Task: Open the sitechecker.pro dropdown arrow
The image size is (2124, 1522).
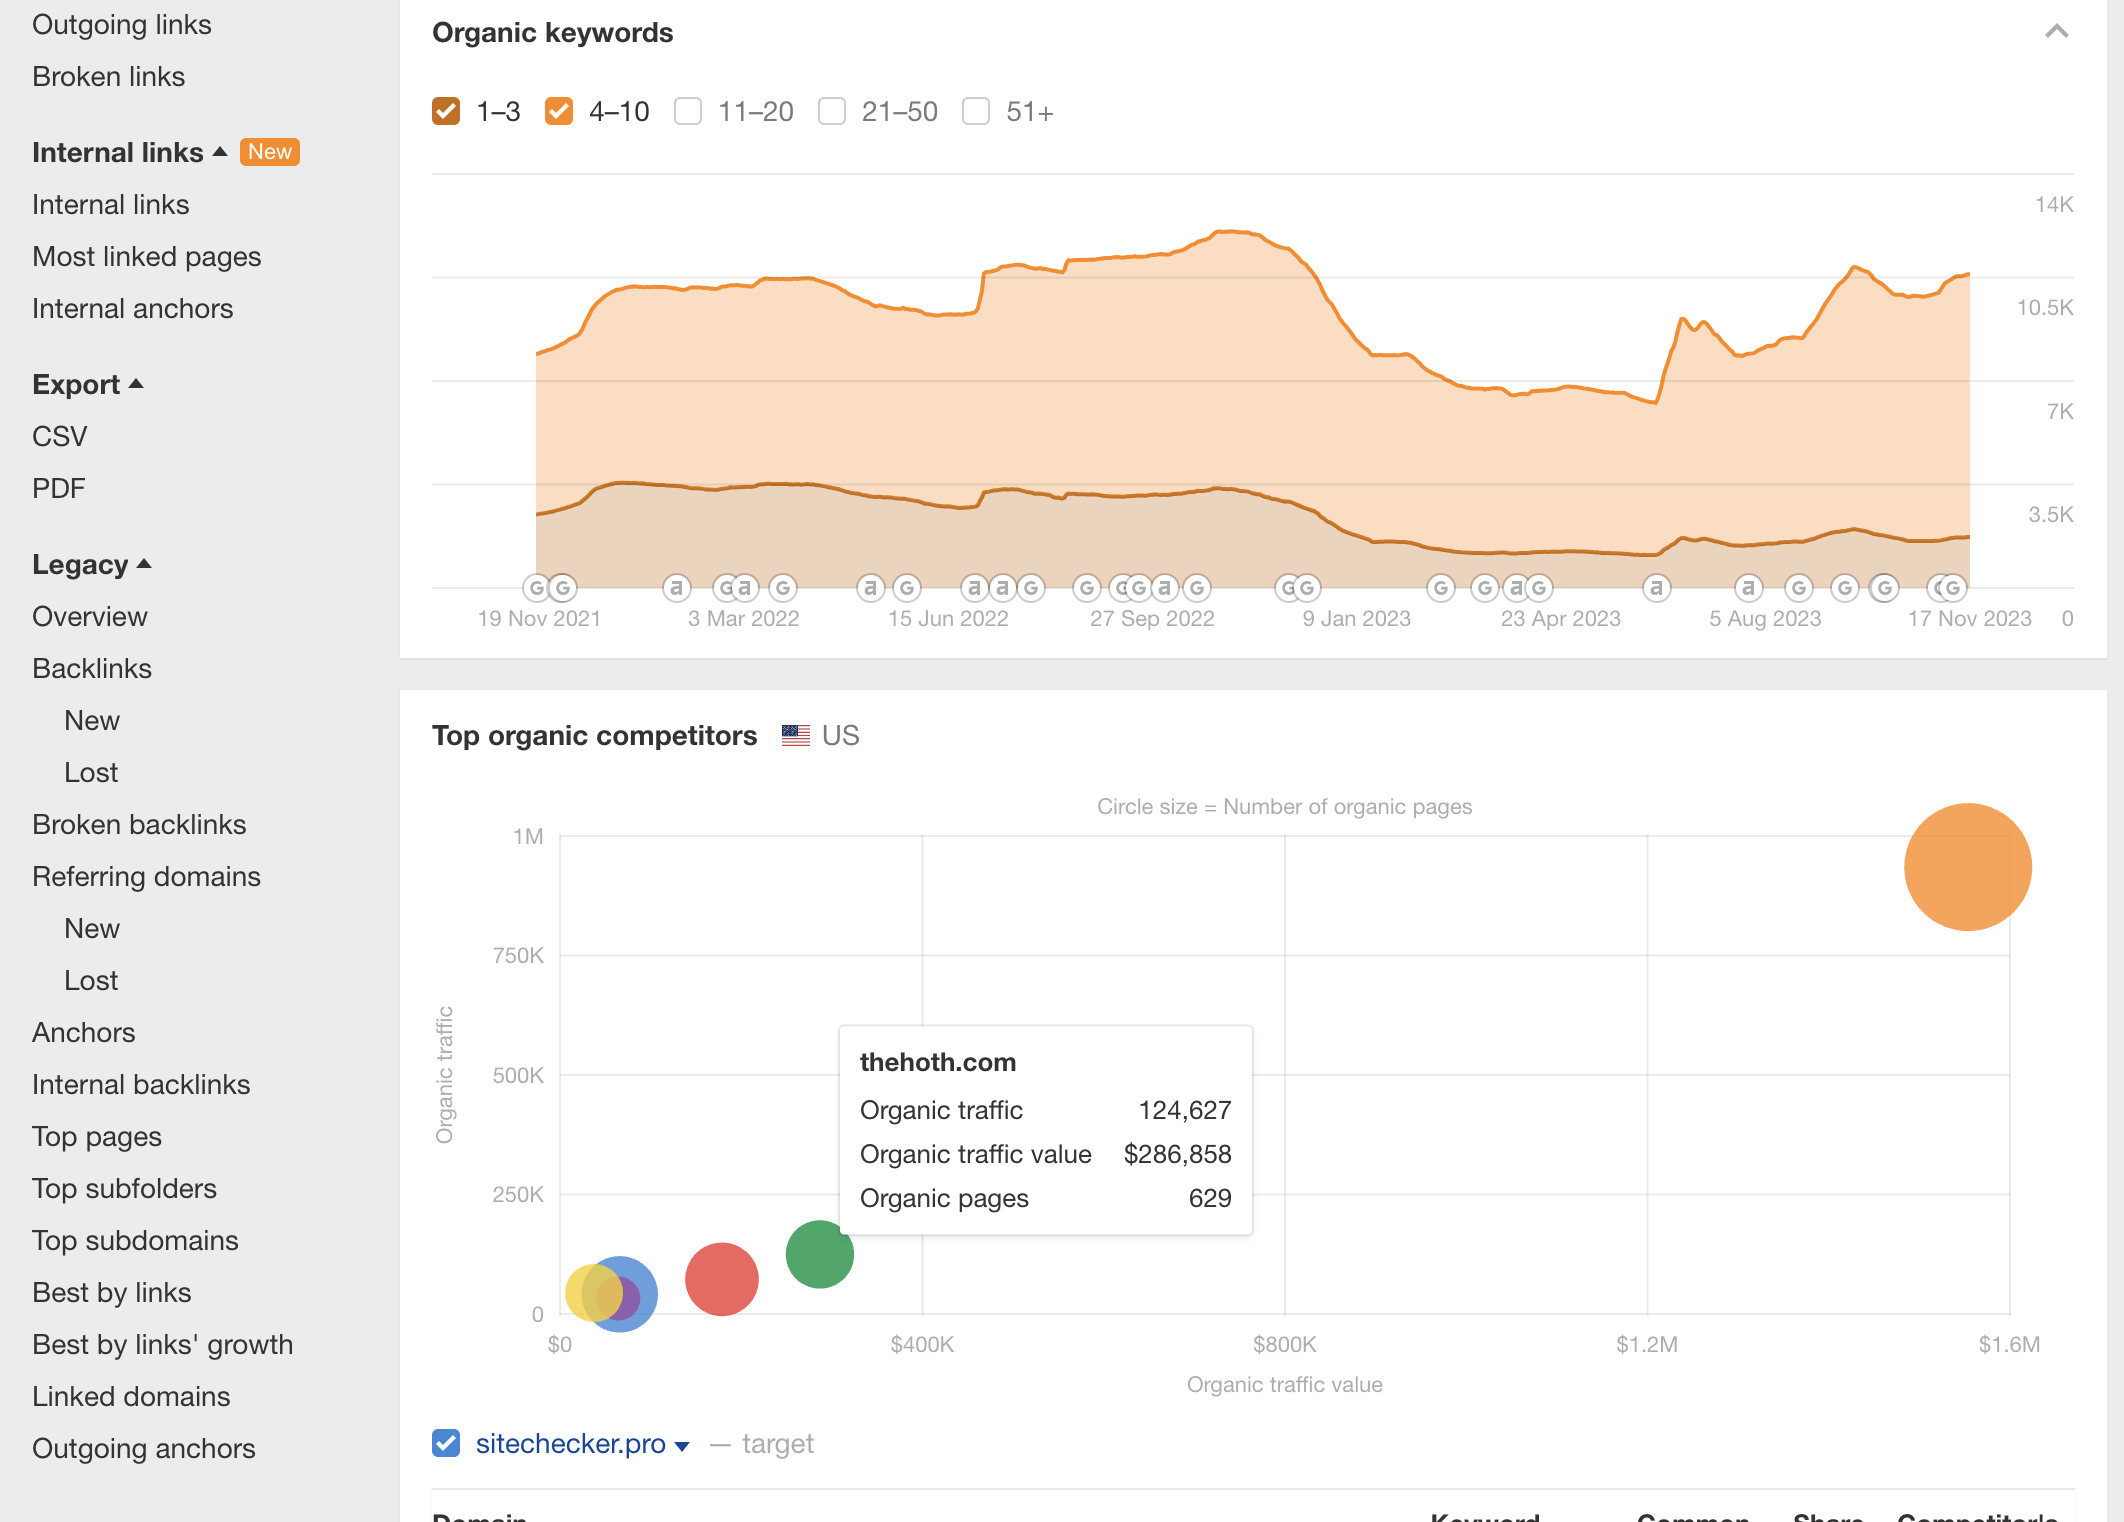Action: point(682,1446)
